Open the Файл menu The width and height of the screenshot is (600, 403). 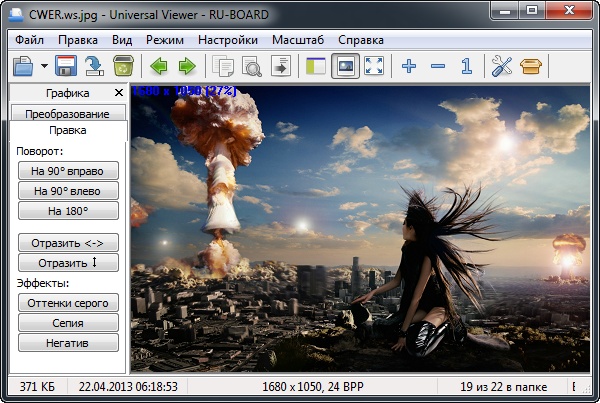(29, 40)
